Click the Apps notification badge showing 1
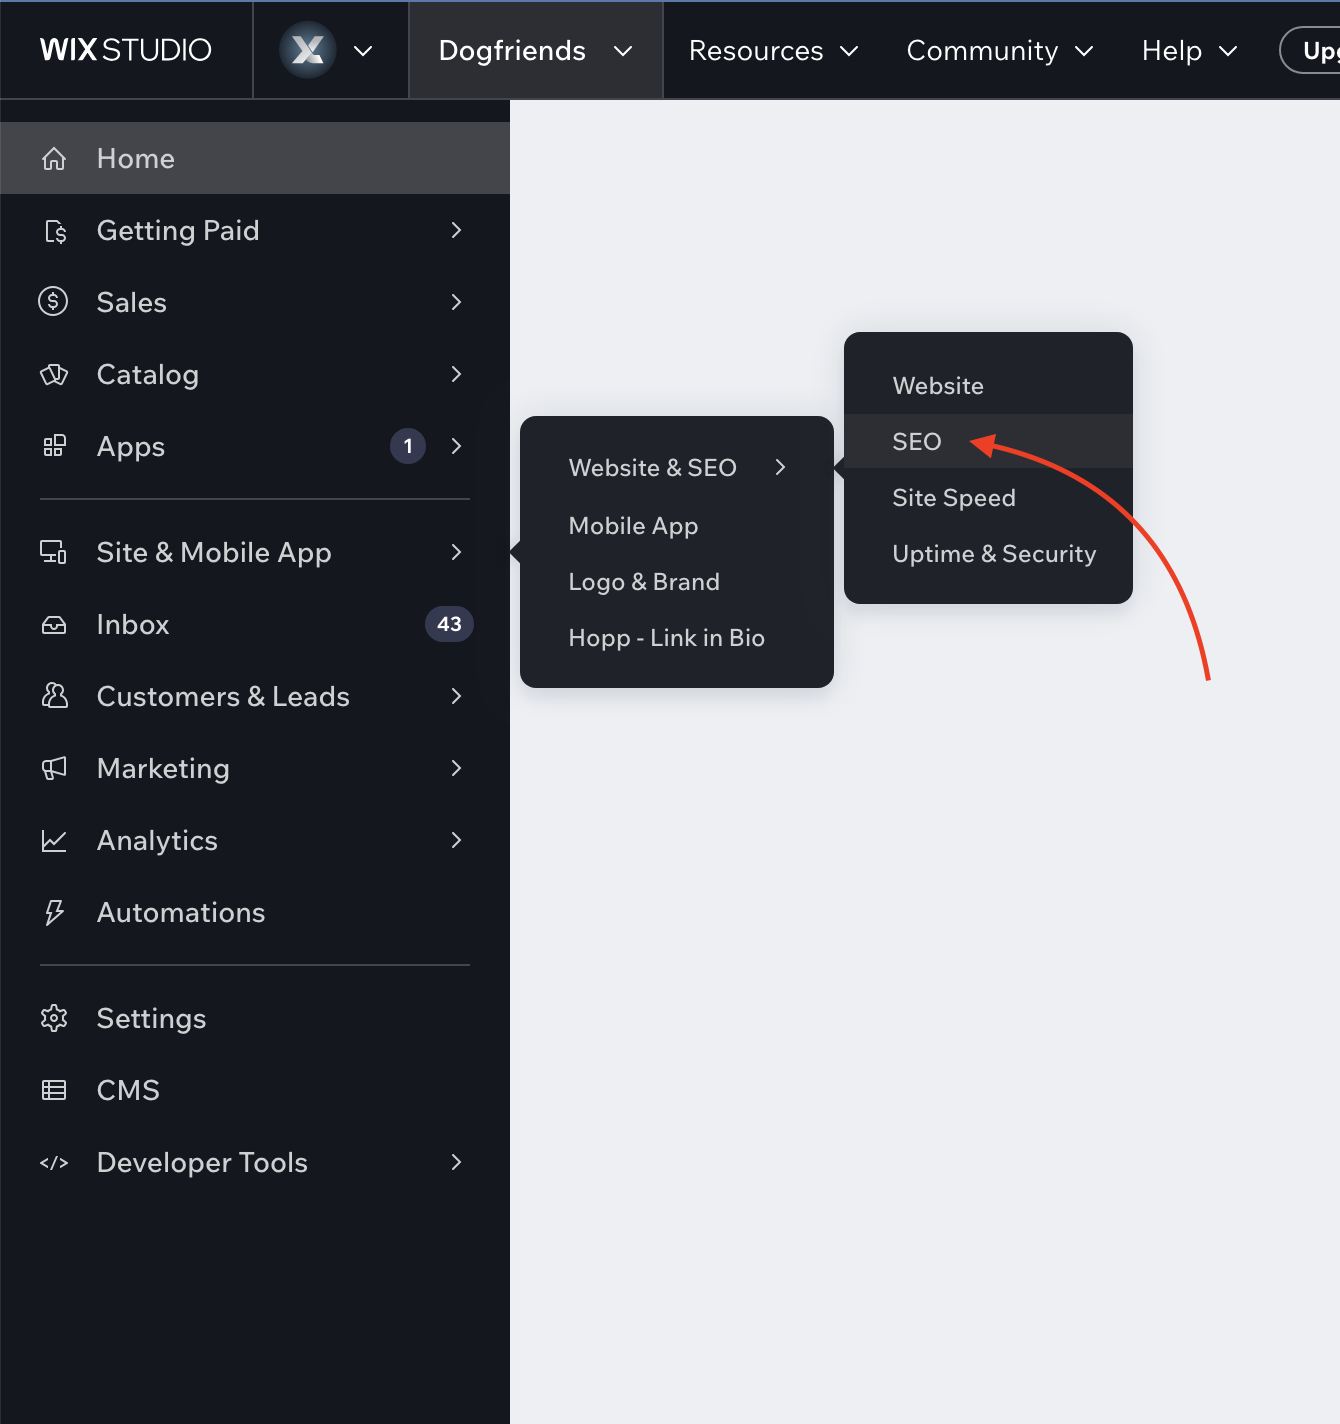This screenshot has width=1340, height=1424. pos(408,446)
